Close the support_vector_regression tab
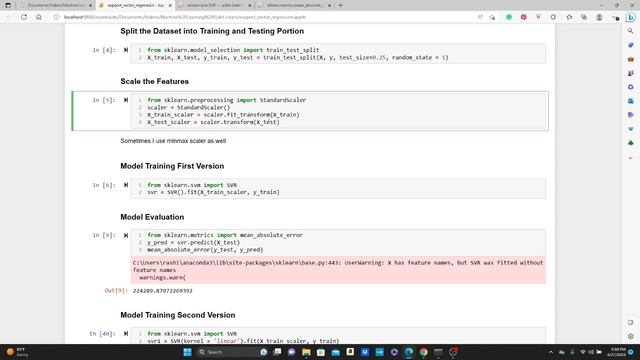The height and width of the screenshot is (360, 640). (170, 5)
